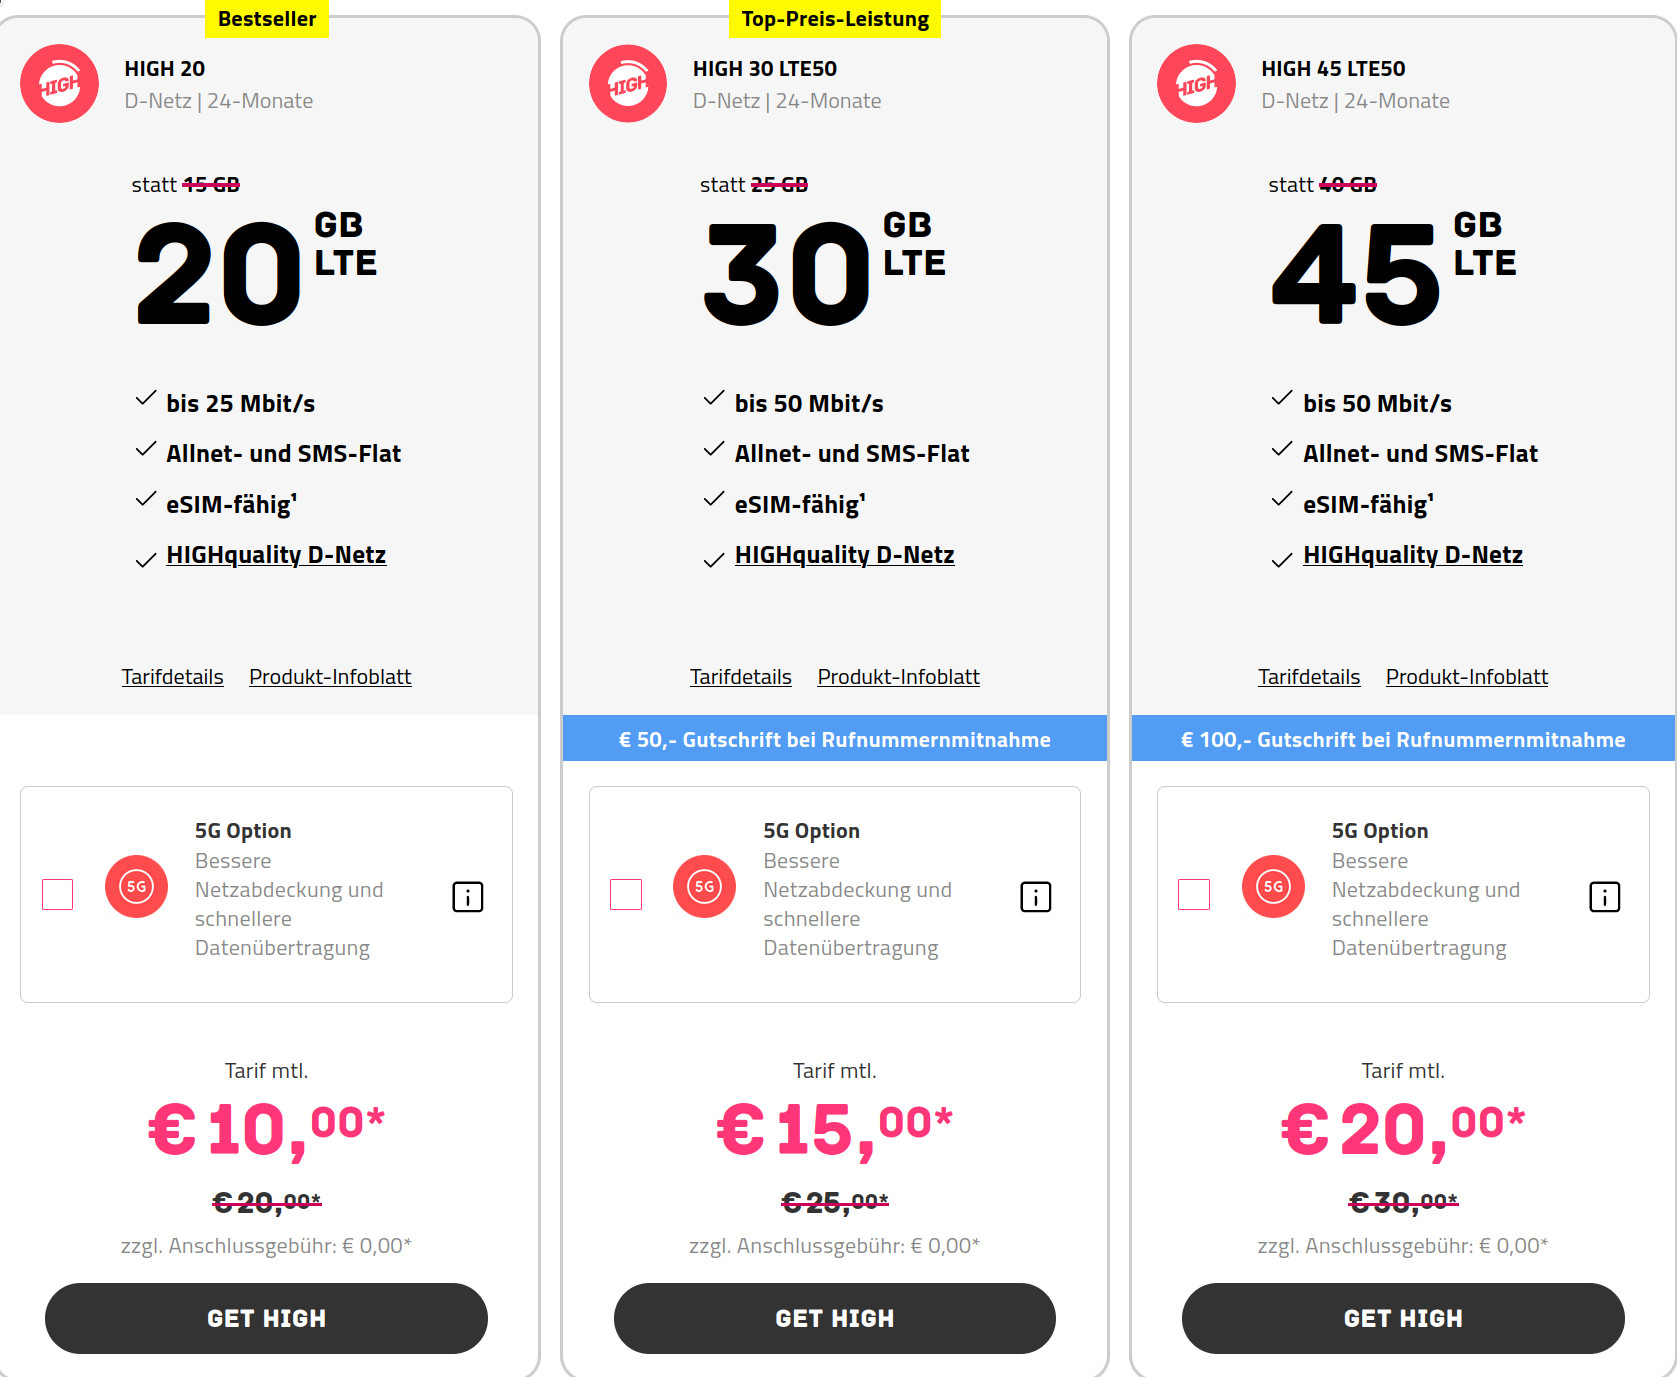Click the € 100 Gutschrift bei Rufnummernmitnahme banner
The height and width of the screenshot is (1377, 1677).
(x=1403, y=739)
